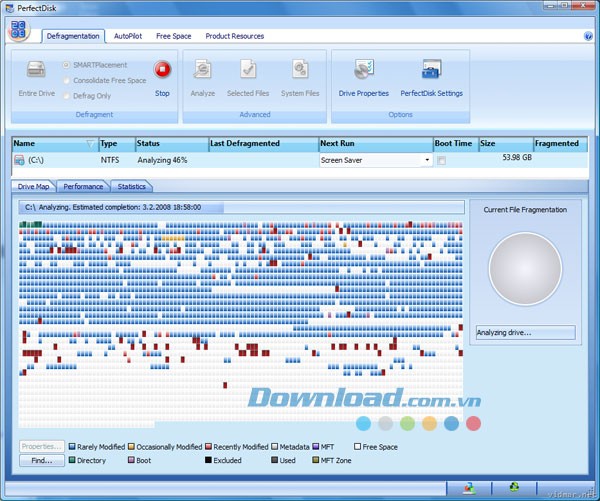The image size is (600, 501).
Task: Click the PerfectDisk application orb button
Action: (x=18, y=30)
